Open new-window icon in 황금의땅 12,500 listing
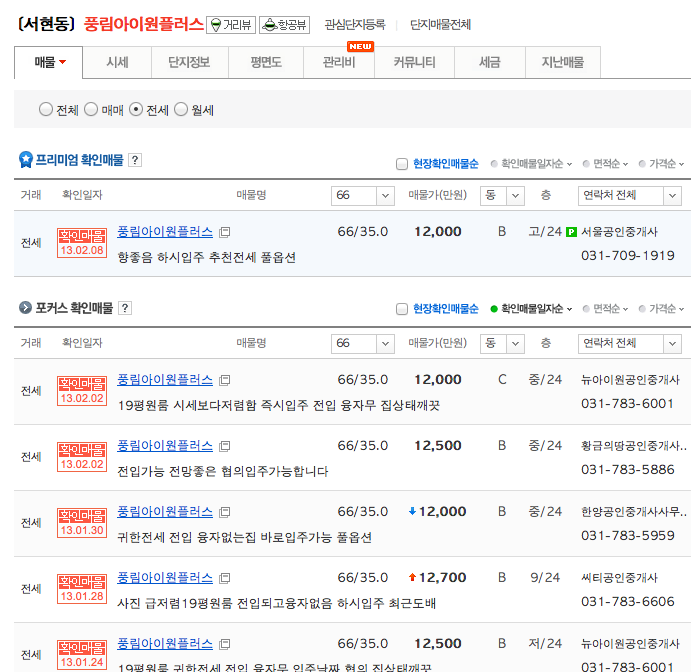Image resolution: width=691 pixels, height=672 pixels. [x=225, y=446]
